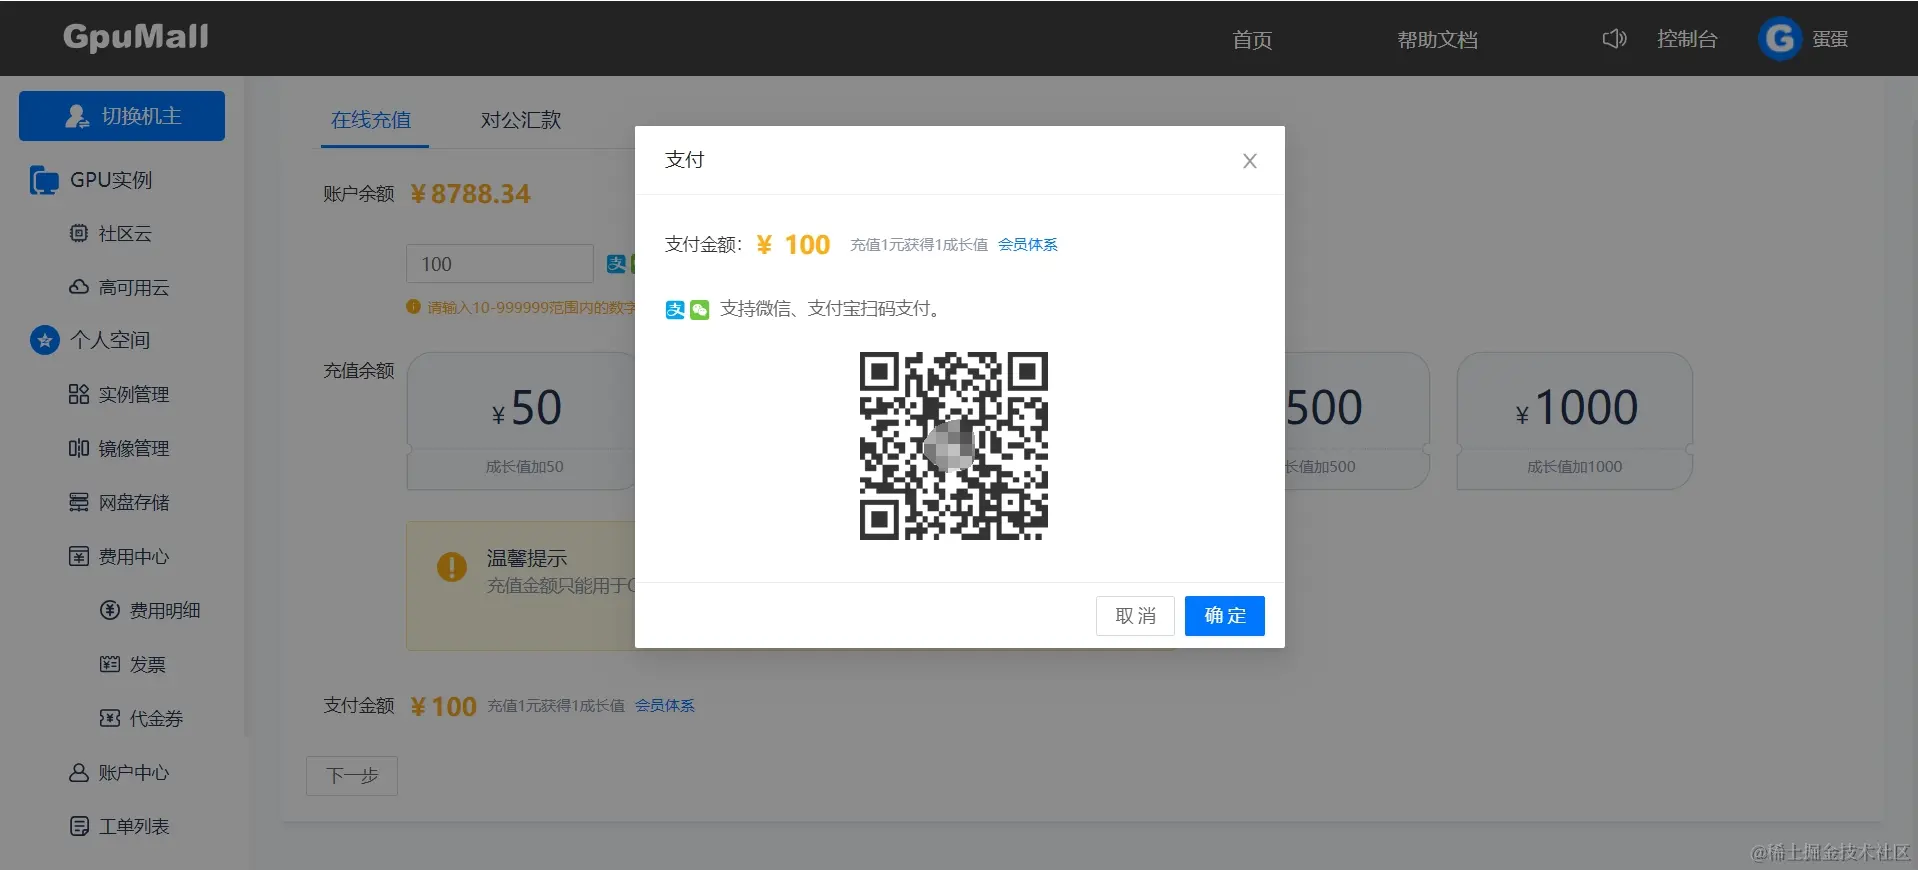Open 代金券 in sidebar
The image size is (1918, 870).
pos(156,719)
